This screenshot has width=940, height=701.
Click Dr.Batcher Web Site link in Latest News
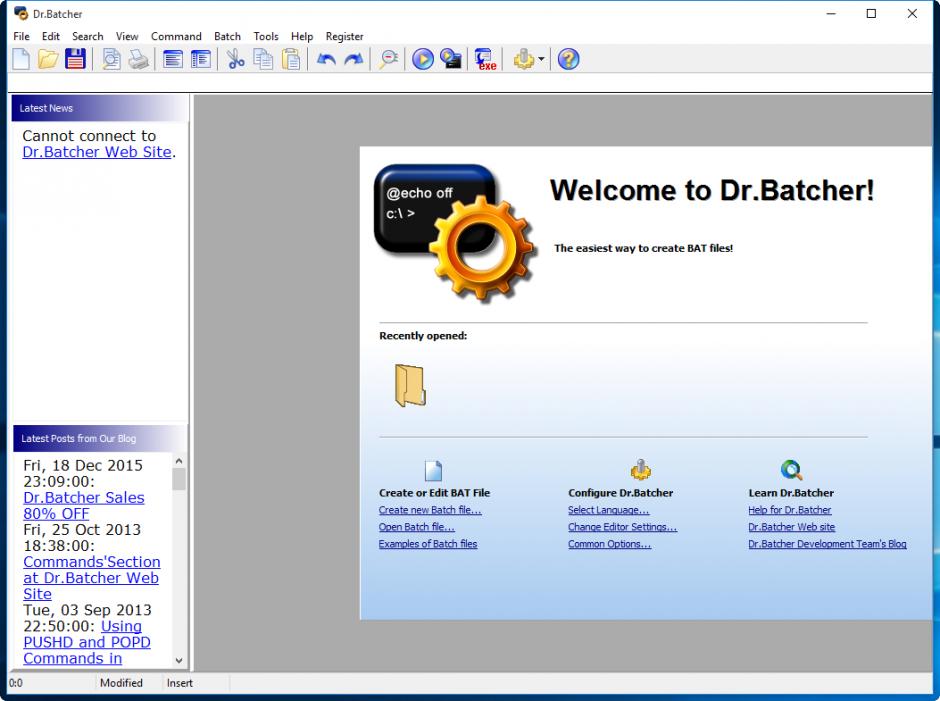[97, 152]
